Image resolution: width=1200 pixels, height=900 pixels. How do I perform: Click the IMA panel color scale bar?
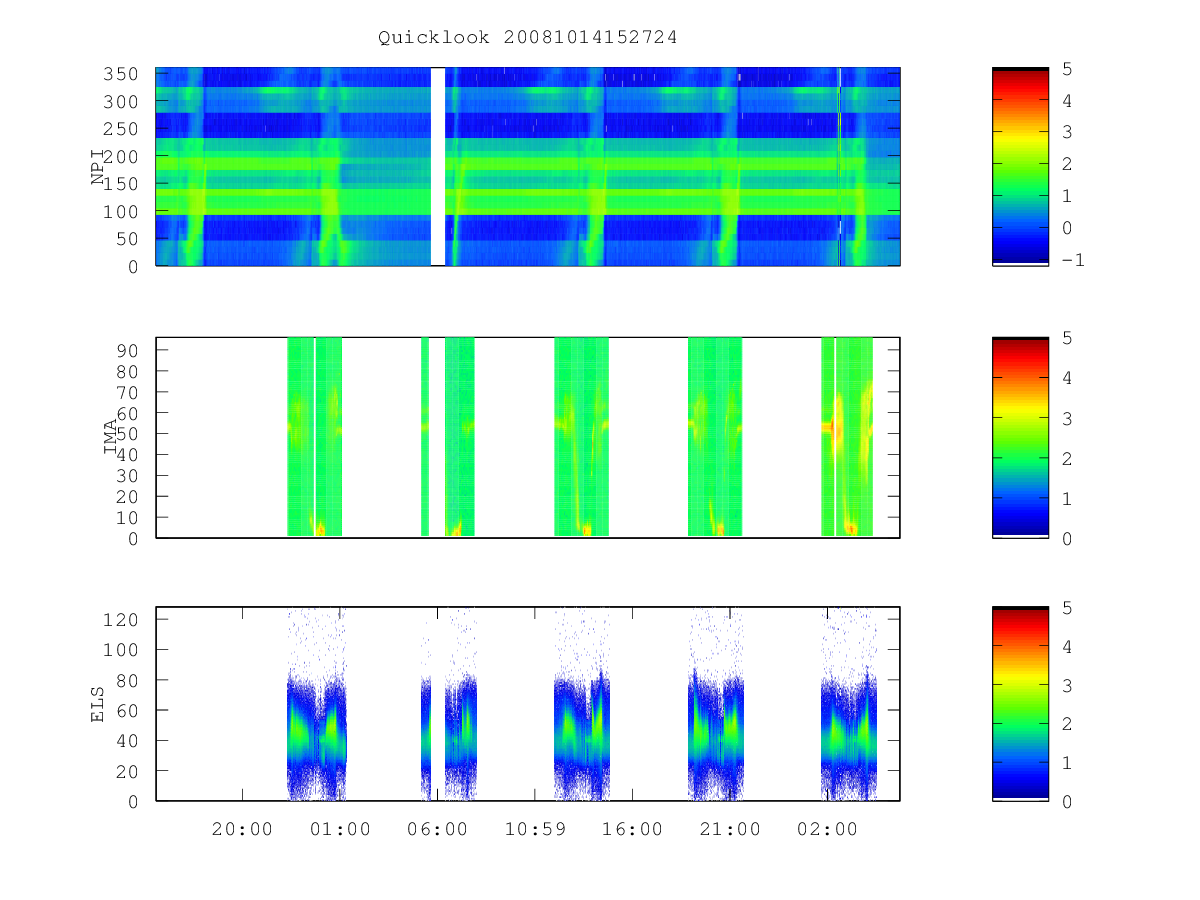coord(1020,438)
